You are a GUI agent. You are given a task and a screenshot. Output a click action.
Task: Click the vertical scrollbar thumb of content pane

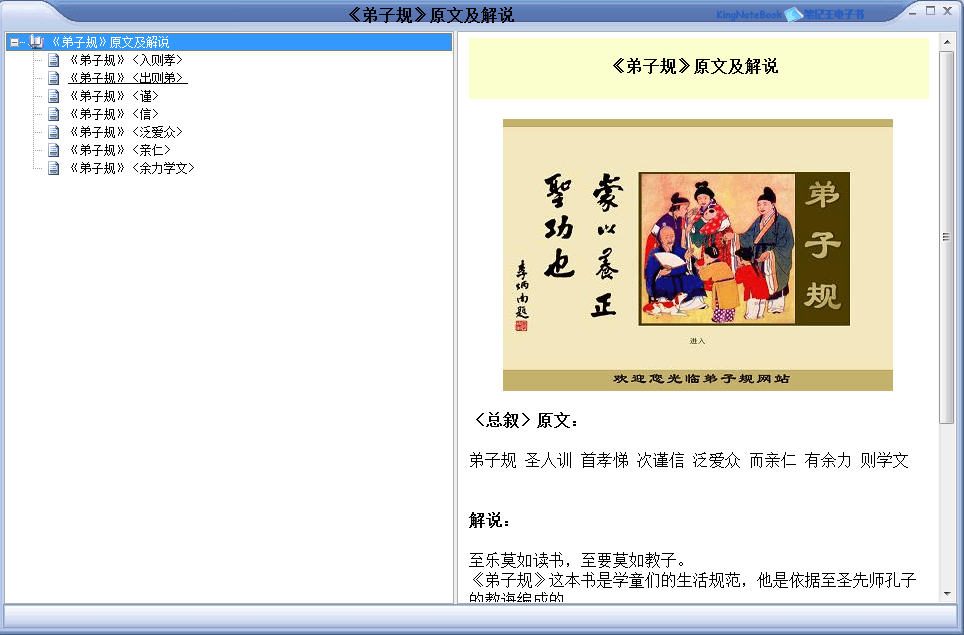947,237
